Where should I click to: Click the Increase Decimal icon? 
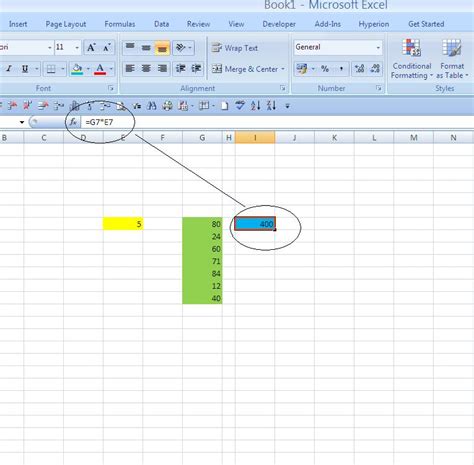(359, 69)
